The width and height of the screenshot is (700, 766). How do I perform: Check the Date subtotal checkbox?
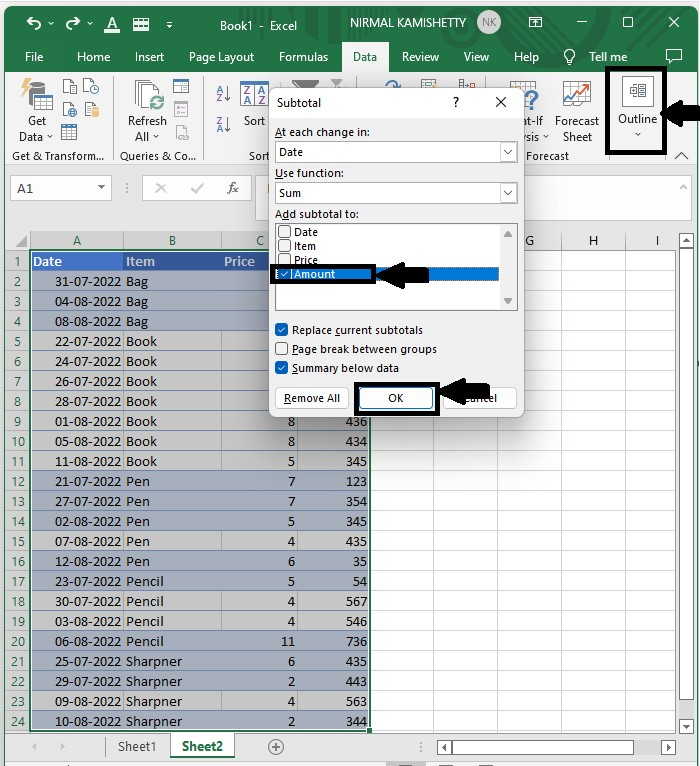point(284,231)
